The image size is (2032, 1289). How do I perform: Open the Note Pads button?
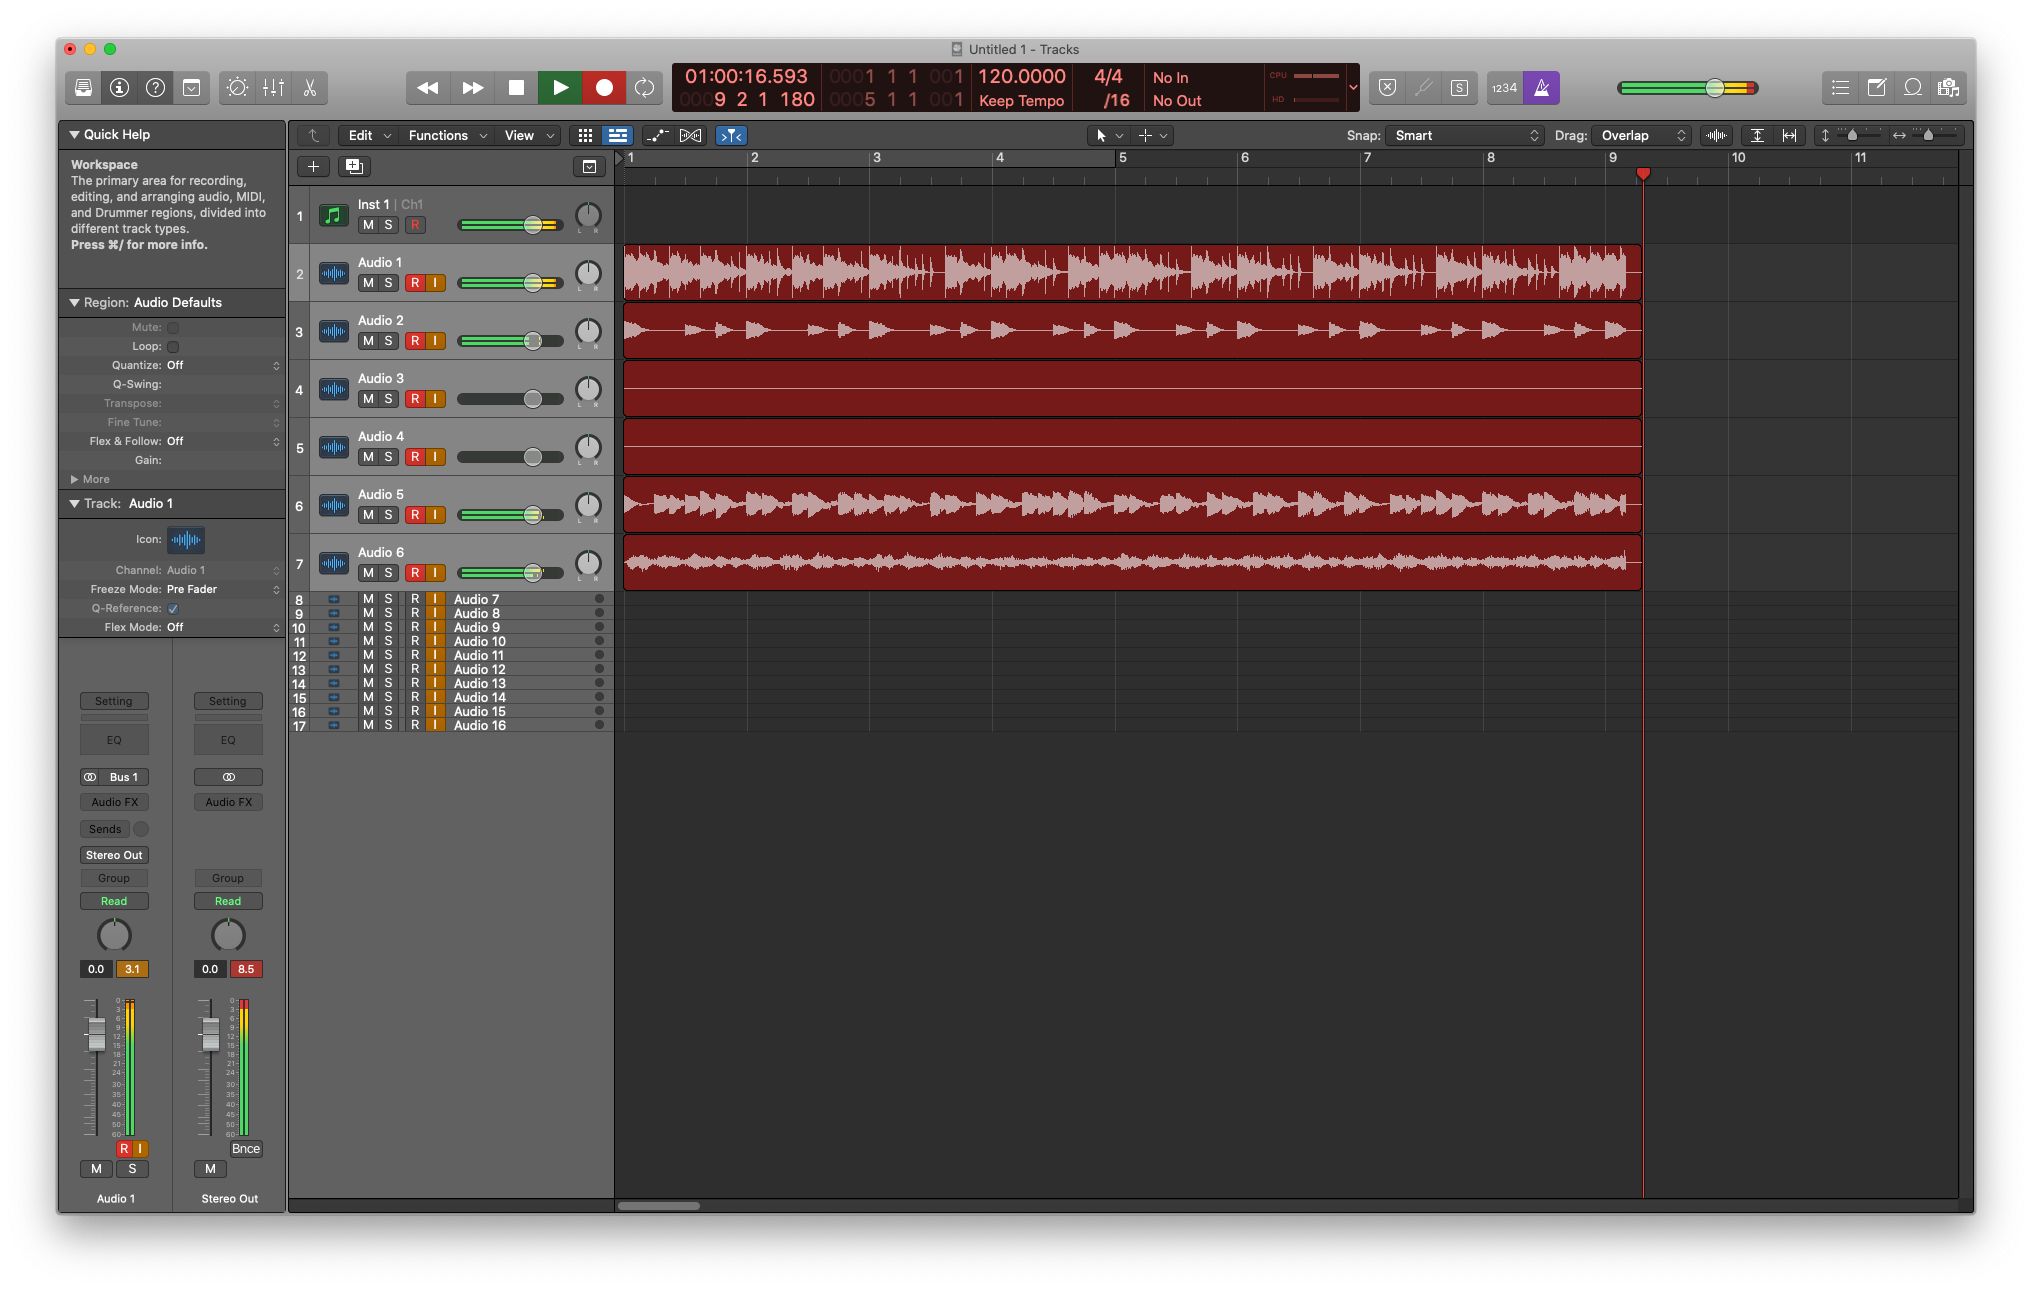[x=1876, y=88]
